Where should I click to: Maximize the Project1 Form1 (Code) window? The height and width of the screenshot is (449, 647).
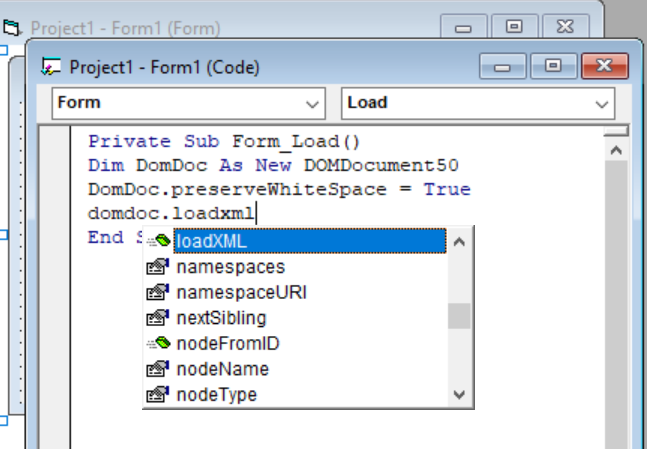553,67
